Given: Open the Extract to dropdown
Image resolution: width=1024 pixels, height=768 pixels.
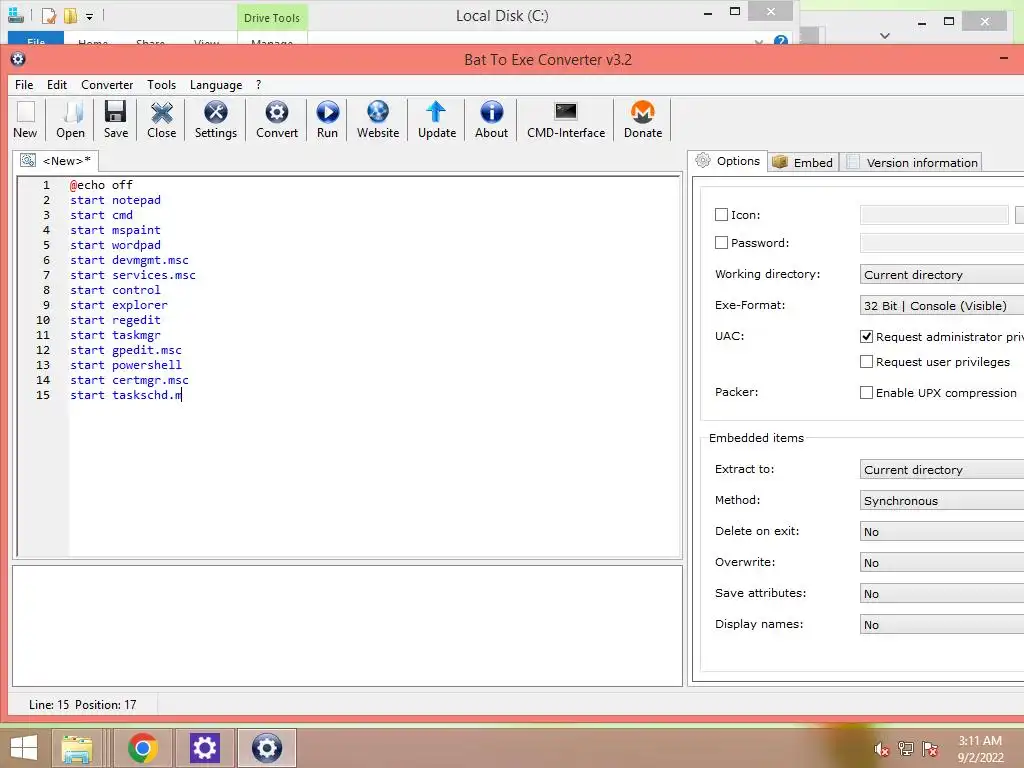Looking at the screenshot, I should click(x=942, y=470).
